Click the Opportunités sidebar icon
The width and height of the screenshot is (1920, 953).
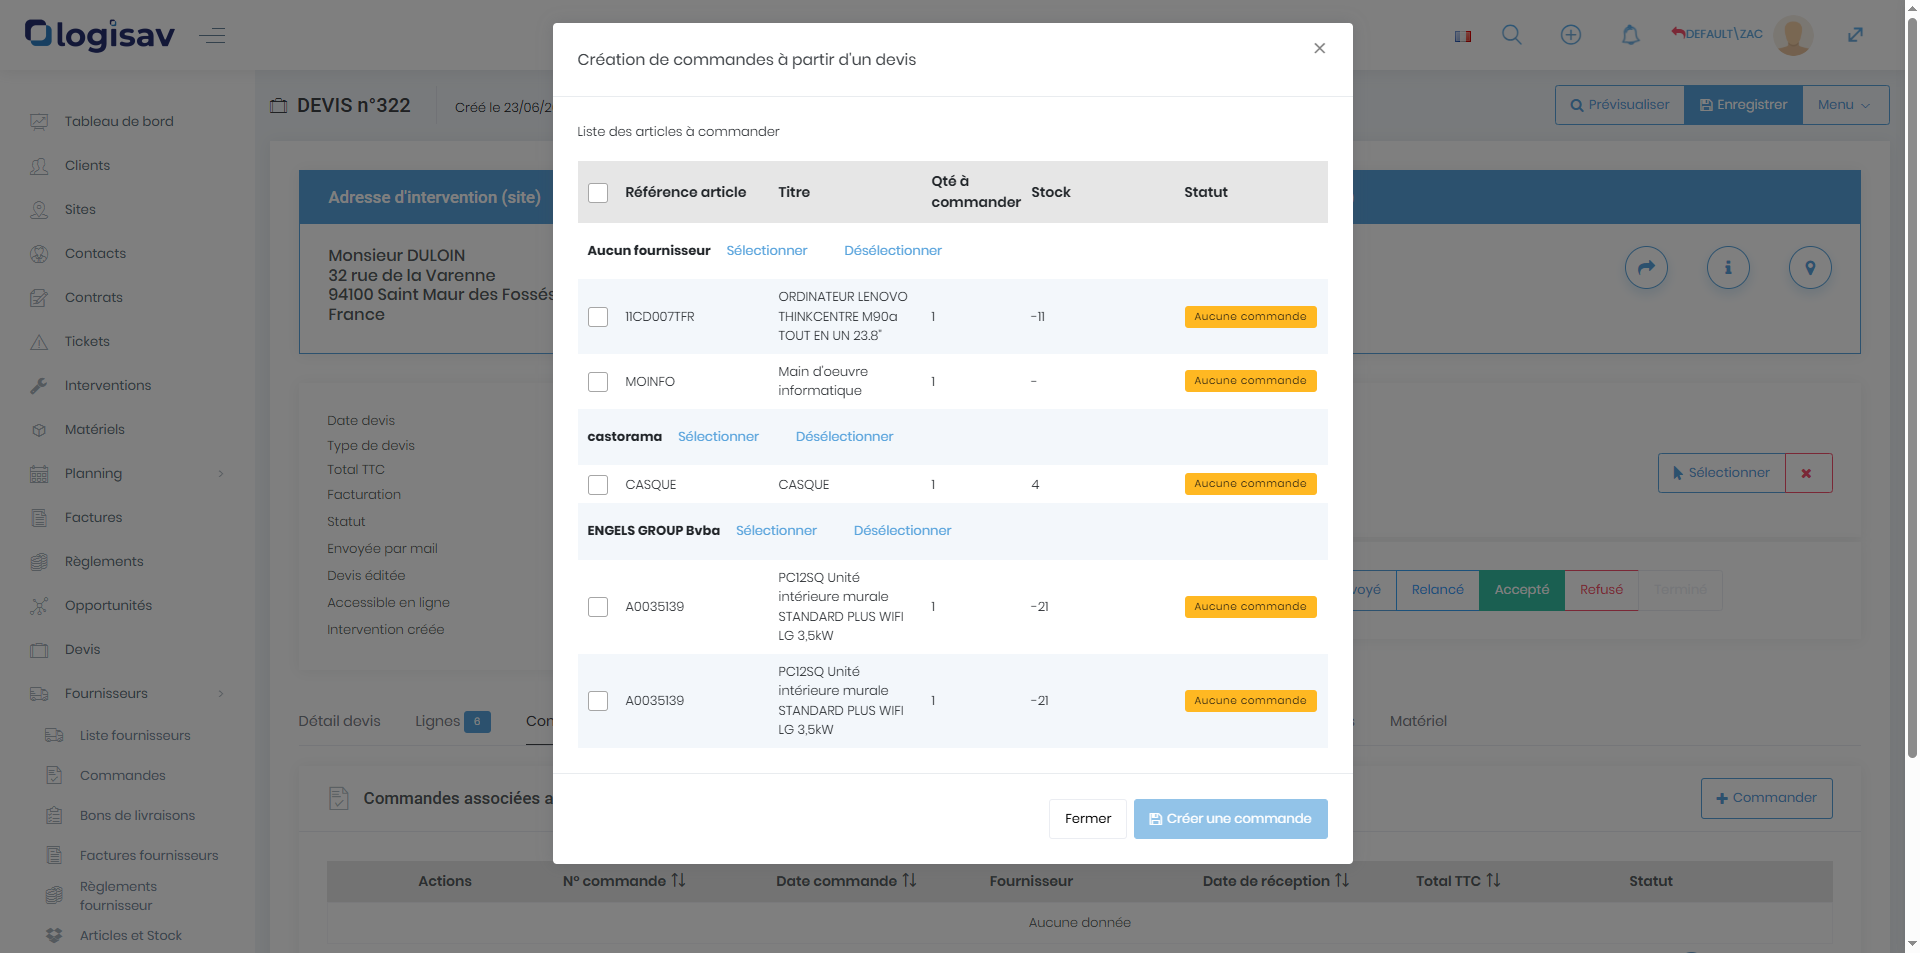pyautogui.click(x=39, y=606)
